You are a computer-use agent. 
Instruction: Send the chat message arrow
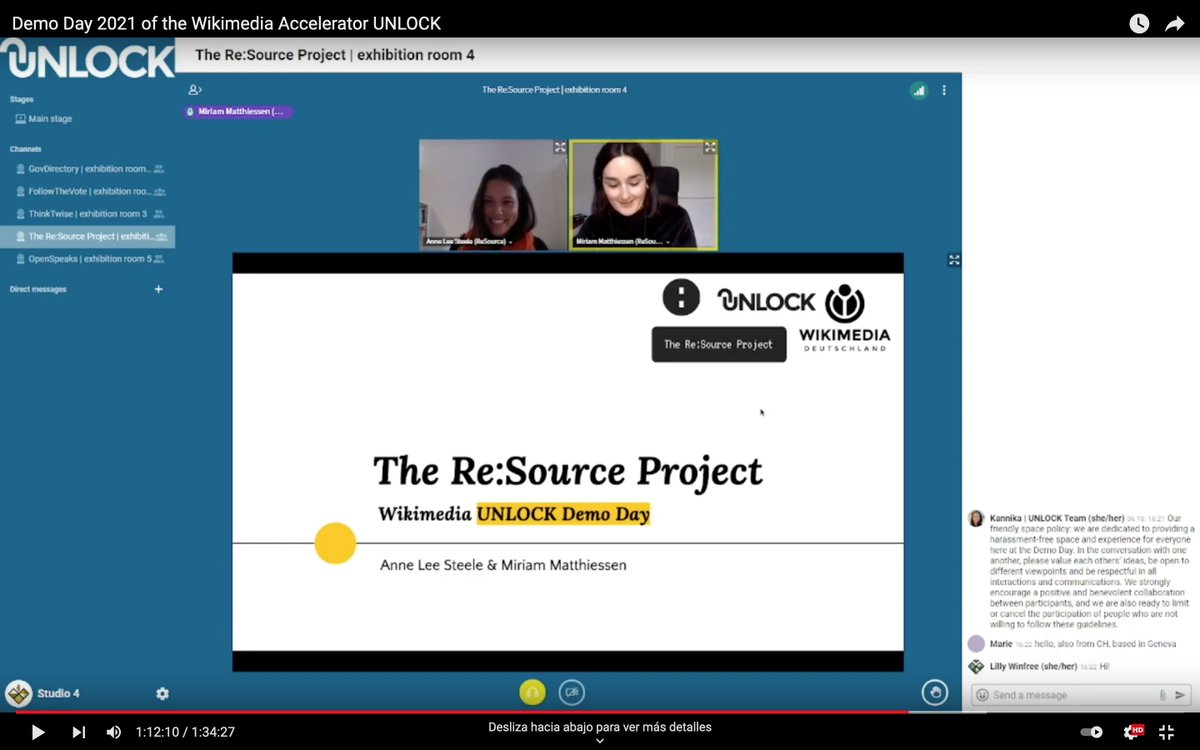1180,695
